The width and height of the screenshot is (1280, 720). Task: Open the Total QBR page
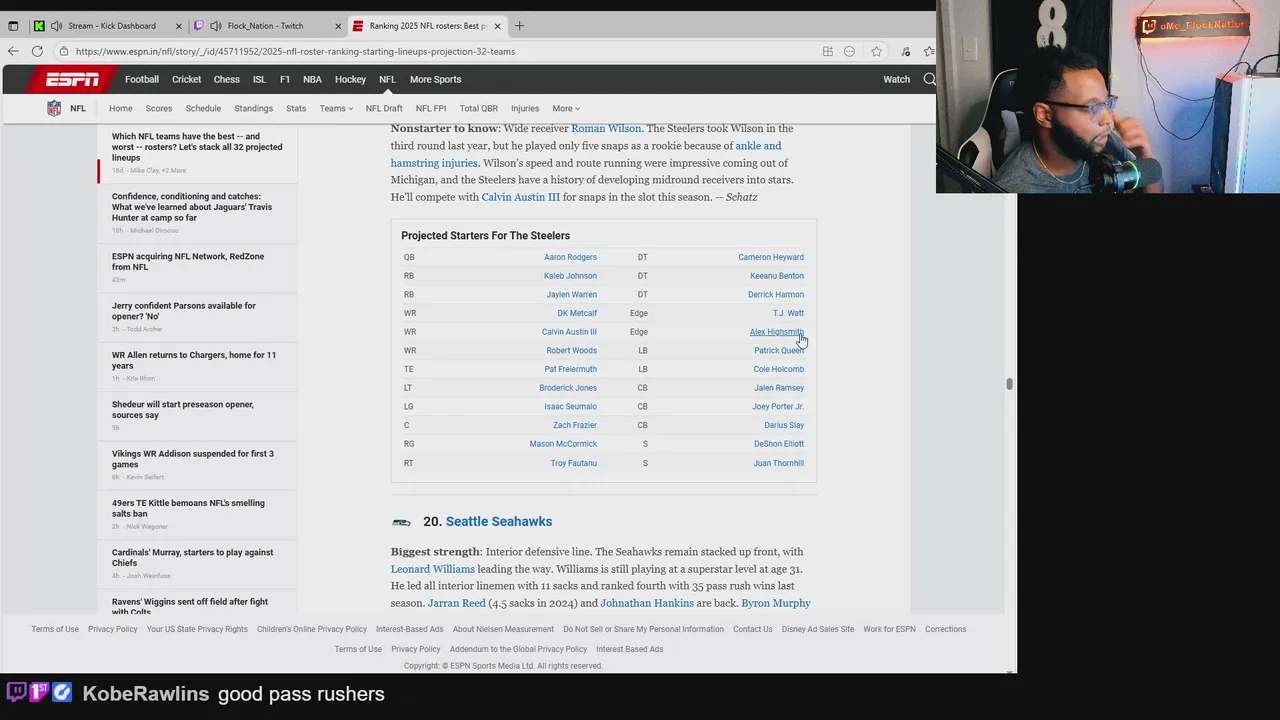point(478,108)
